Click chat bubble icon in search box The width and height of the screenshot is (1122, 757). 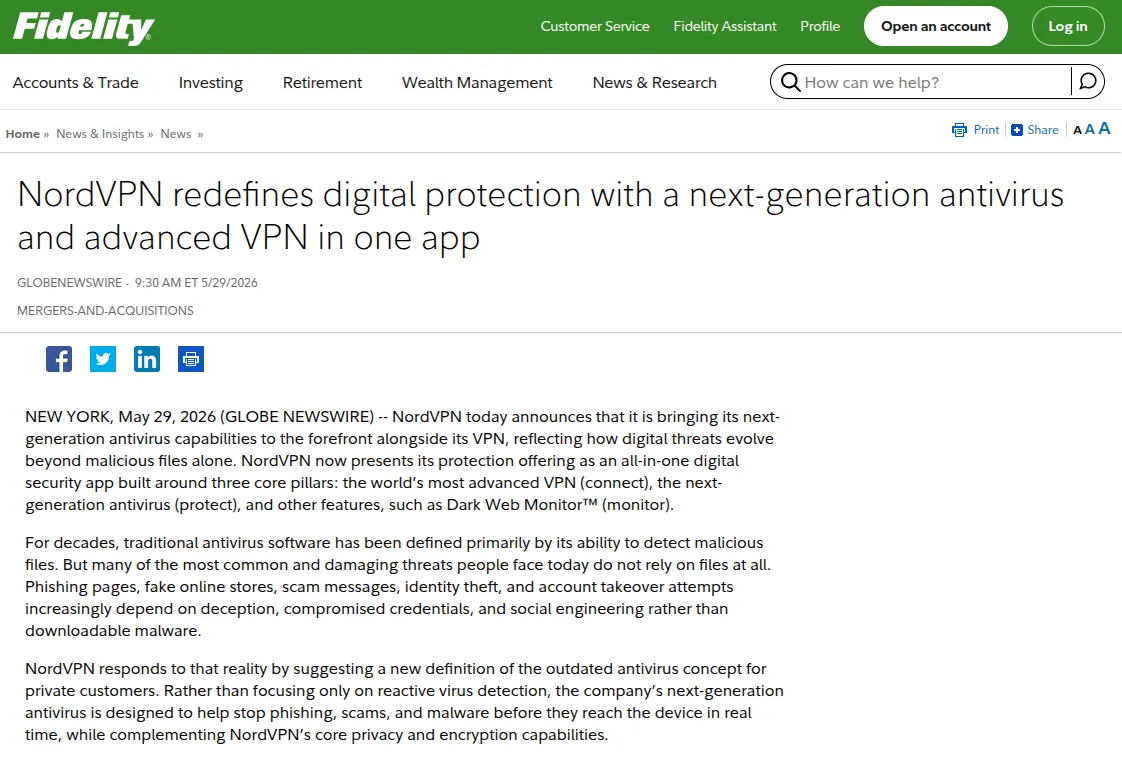(1088, 82)
